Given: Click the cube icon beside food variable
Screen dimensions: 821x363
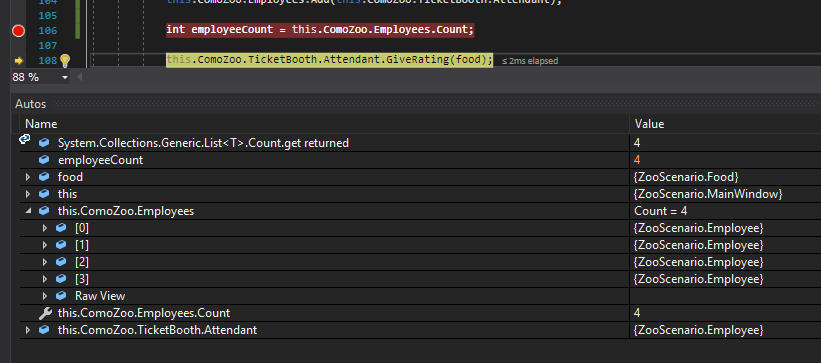Looking at the screenshot, I should coord(45,177).
